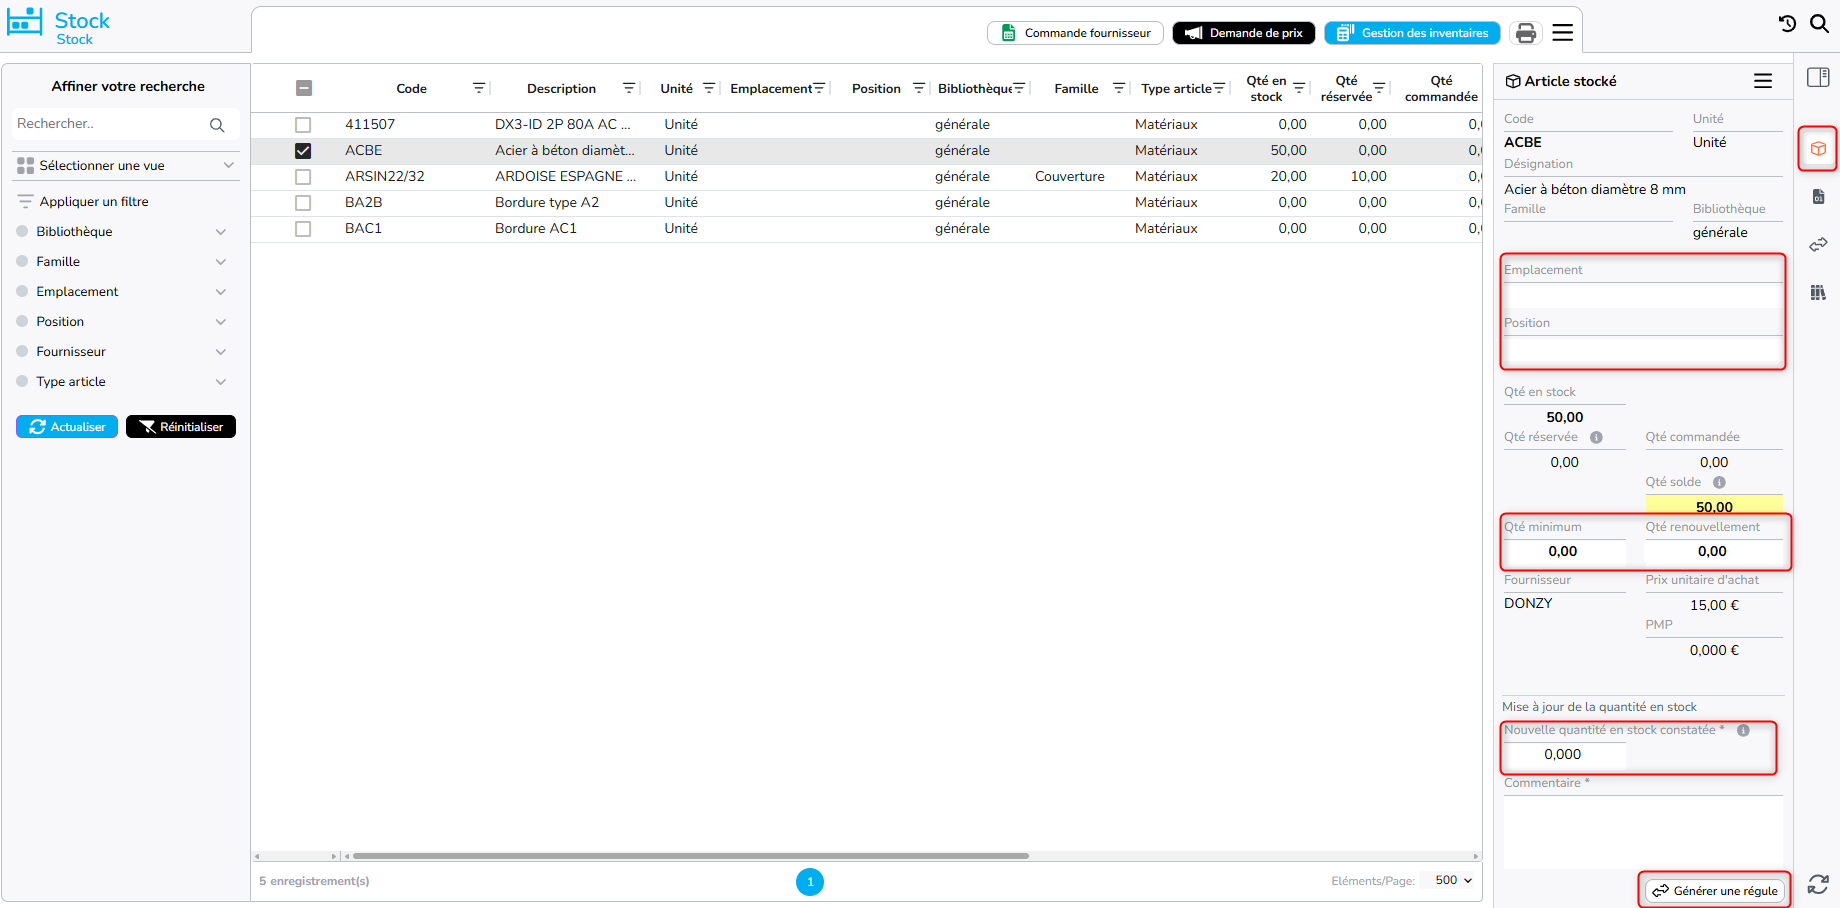
Task: Click the refresh icon at the bottom right sidebar
Action: click(x=1818, y=884)
